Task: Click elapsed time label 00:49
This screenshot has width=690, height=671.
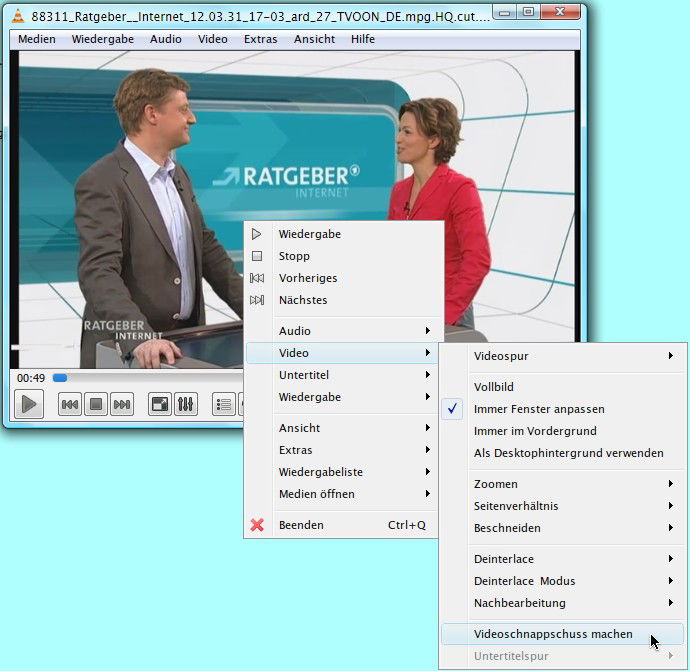Action: (x=31, y=378)
